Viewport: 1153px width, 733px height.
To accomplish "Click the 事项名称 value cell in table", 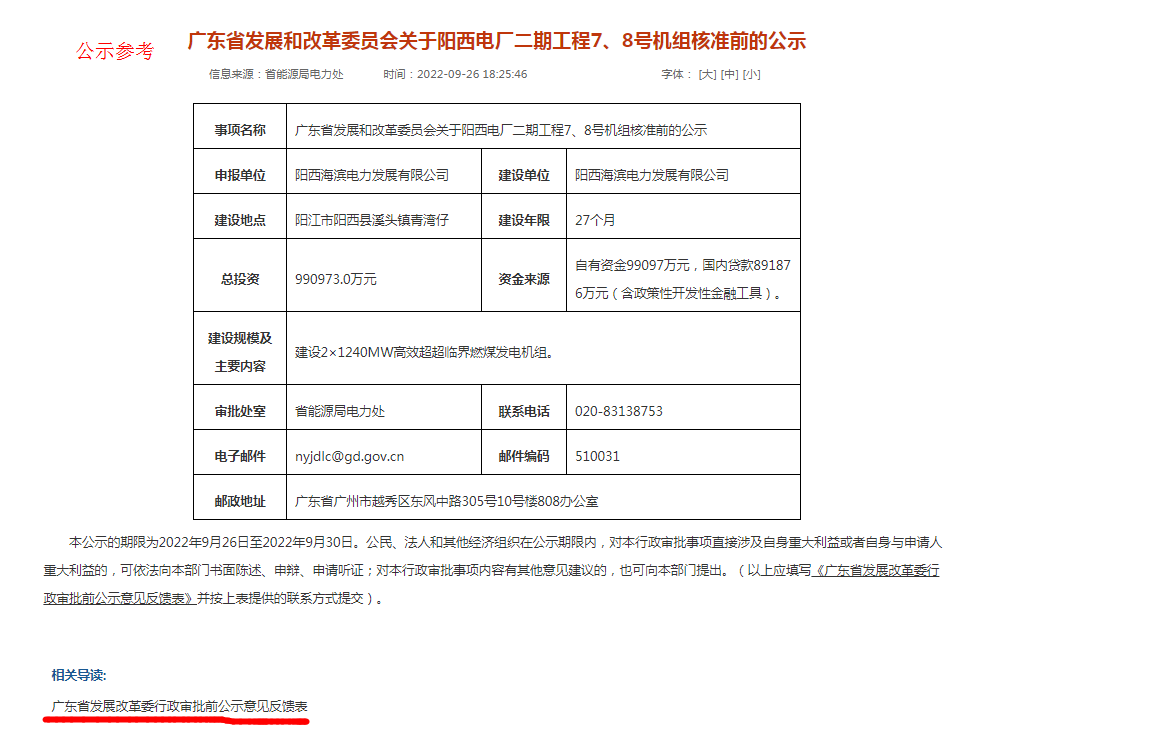I will click(543, 126).
